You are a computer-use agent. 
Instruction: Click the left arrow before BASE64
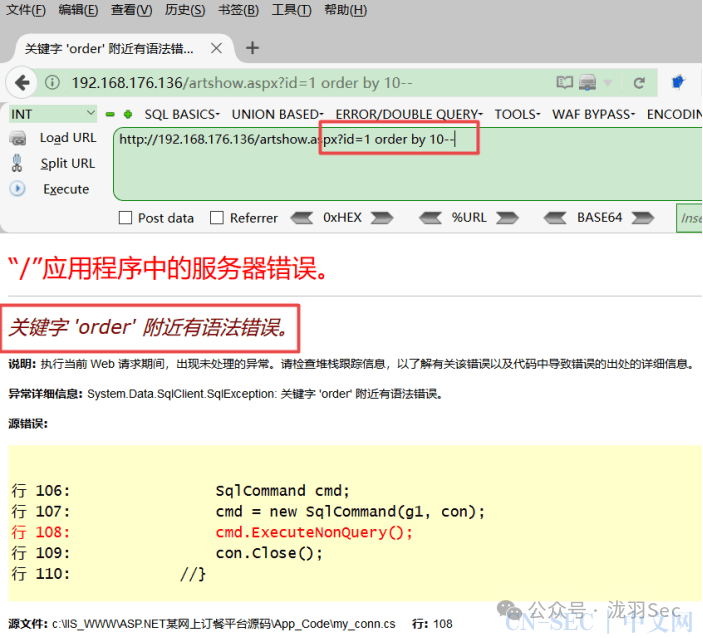click(555, 218)
